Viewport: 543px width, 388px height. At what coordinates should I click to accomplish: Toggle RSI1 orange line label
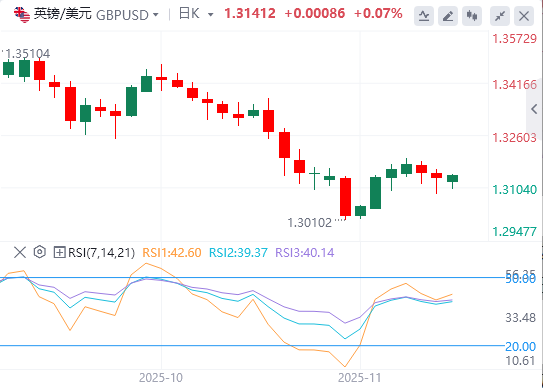172,253
